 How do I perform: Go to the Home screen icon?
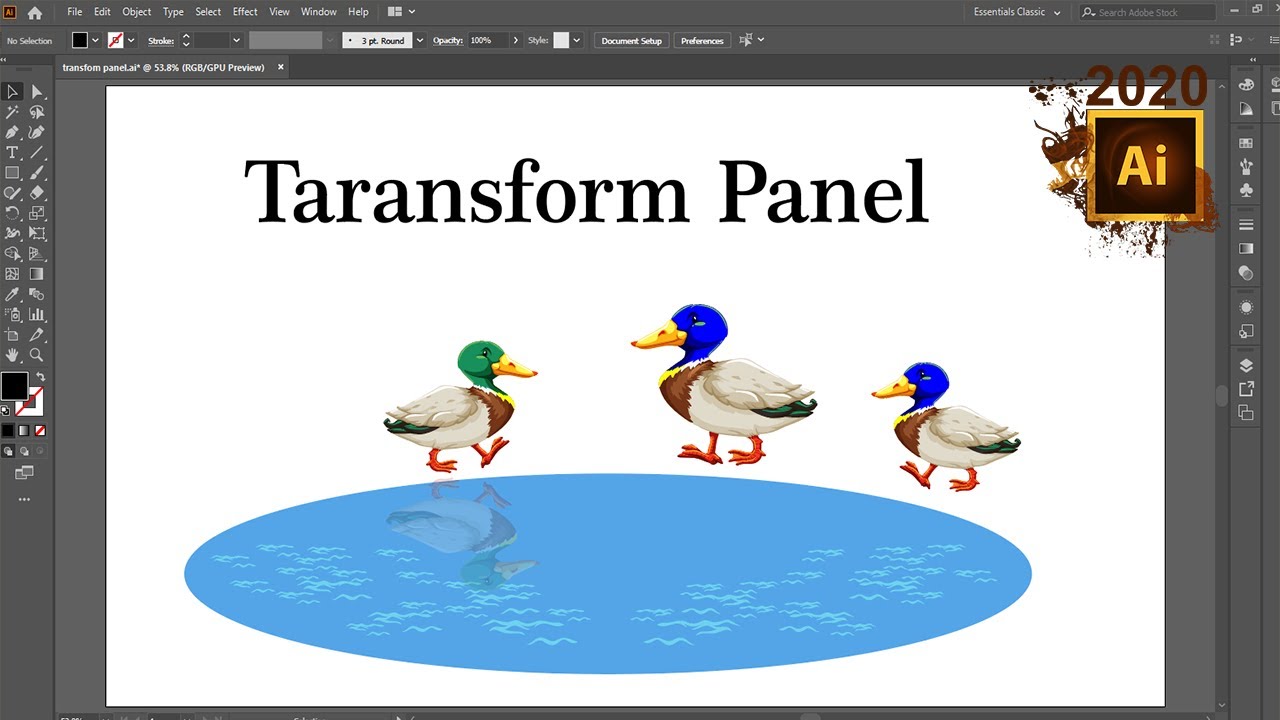click(35, 12)
